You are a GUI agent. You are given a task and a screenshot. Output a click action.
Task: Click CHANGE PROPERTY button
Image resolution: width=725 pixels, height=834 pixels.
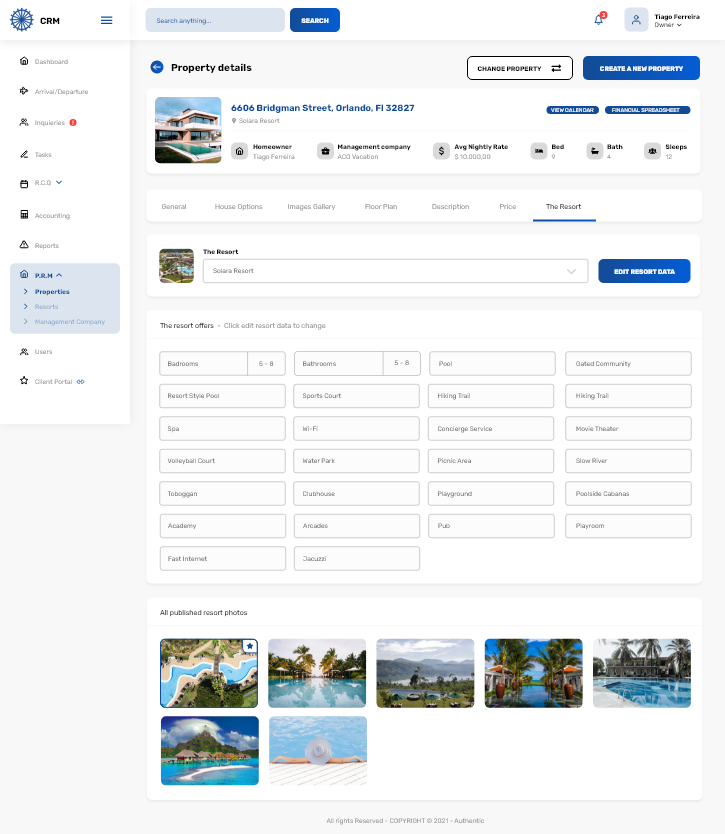[520, 68]
